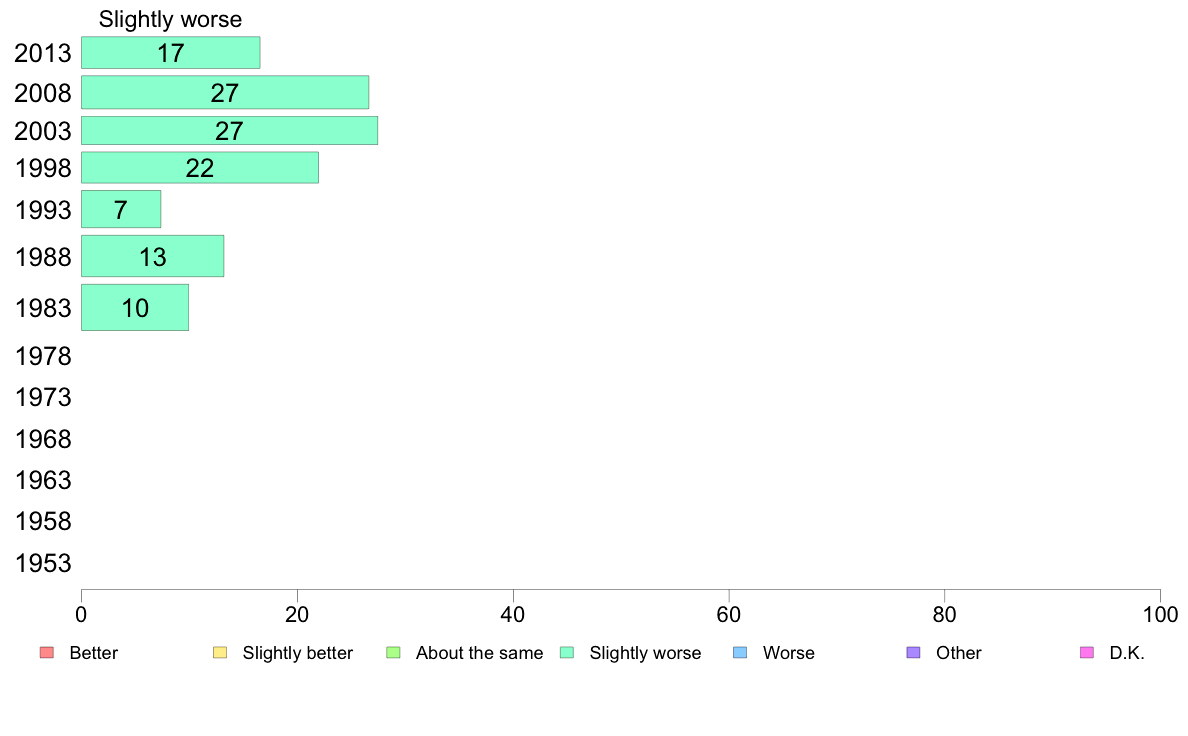Select the 1978 year label
Image resolution: width=1188 pixels, height=736 pixels.
click(43, 356)
